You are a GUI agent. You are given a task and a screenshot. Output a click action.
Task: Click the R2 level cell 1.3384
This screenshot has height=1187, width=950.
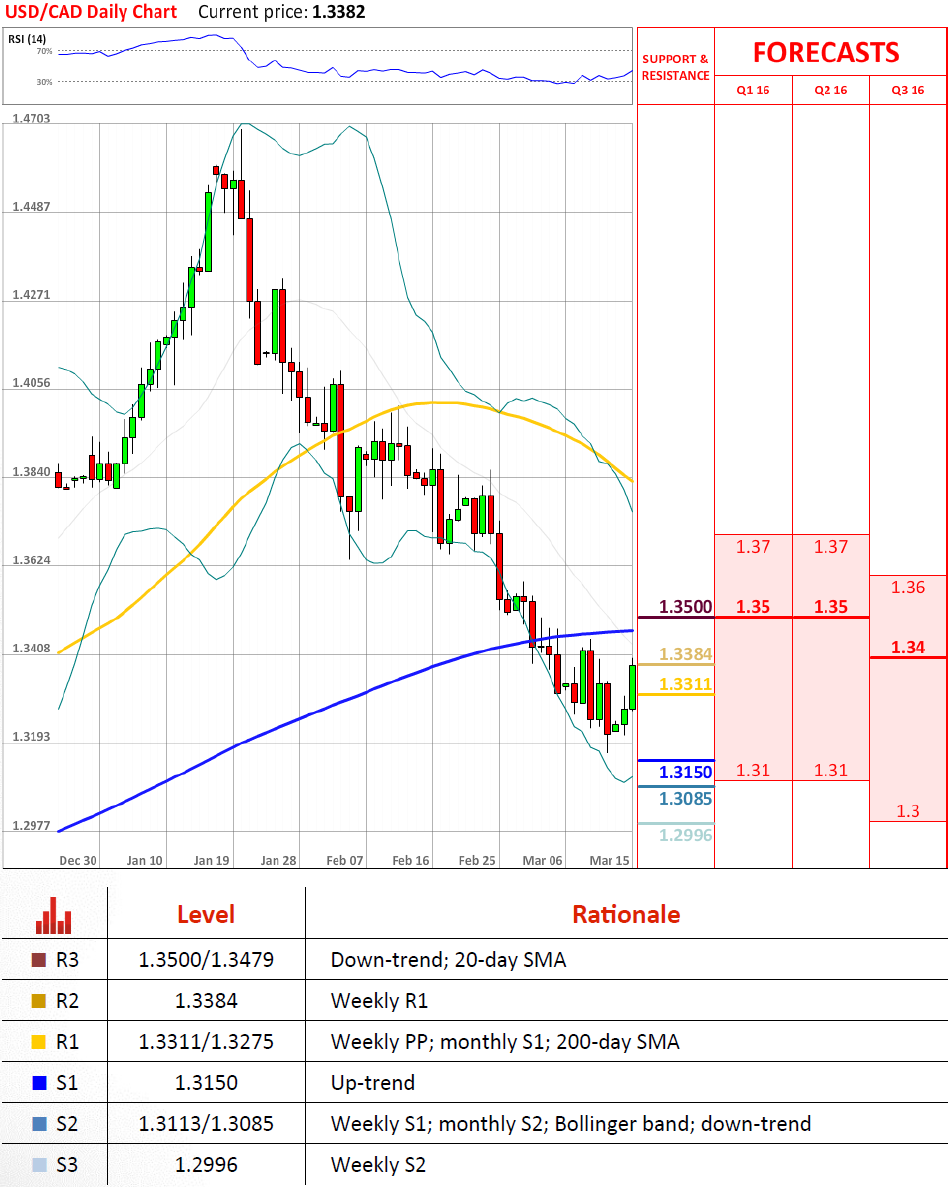pyautogui.click(x=206, y=1001)
